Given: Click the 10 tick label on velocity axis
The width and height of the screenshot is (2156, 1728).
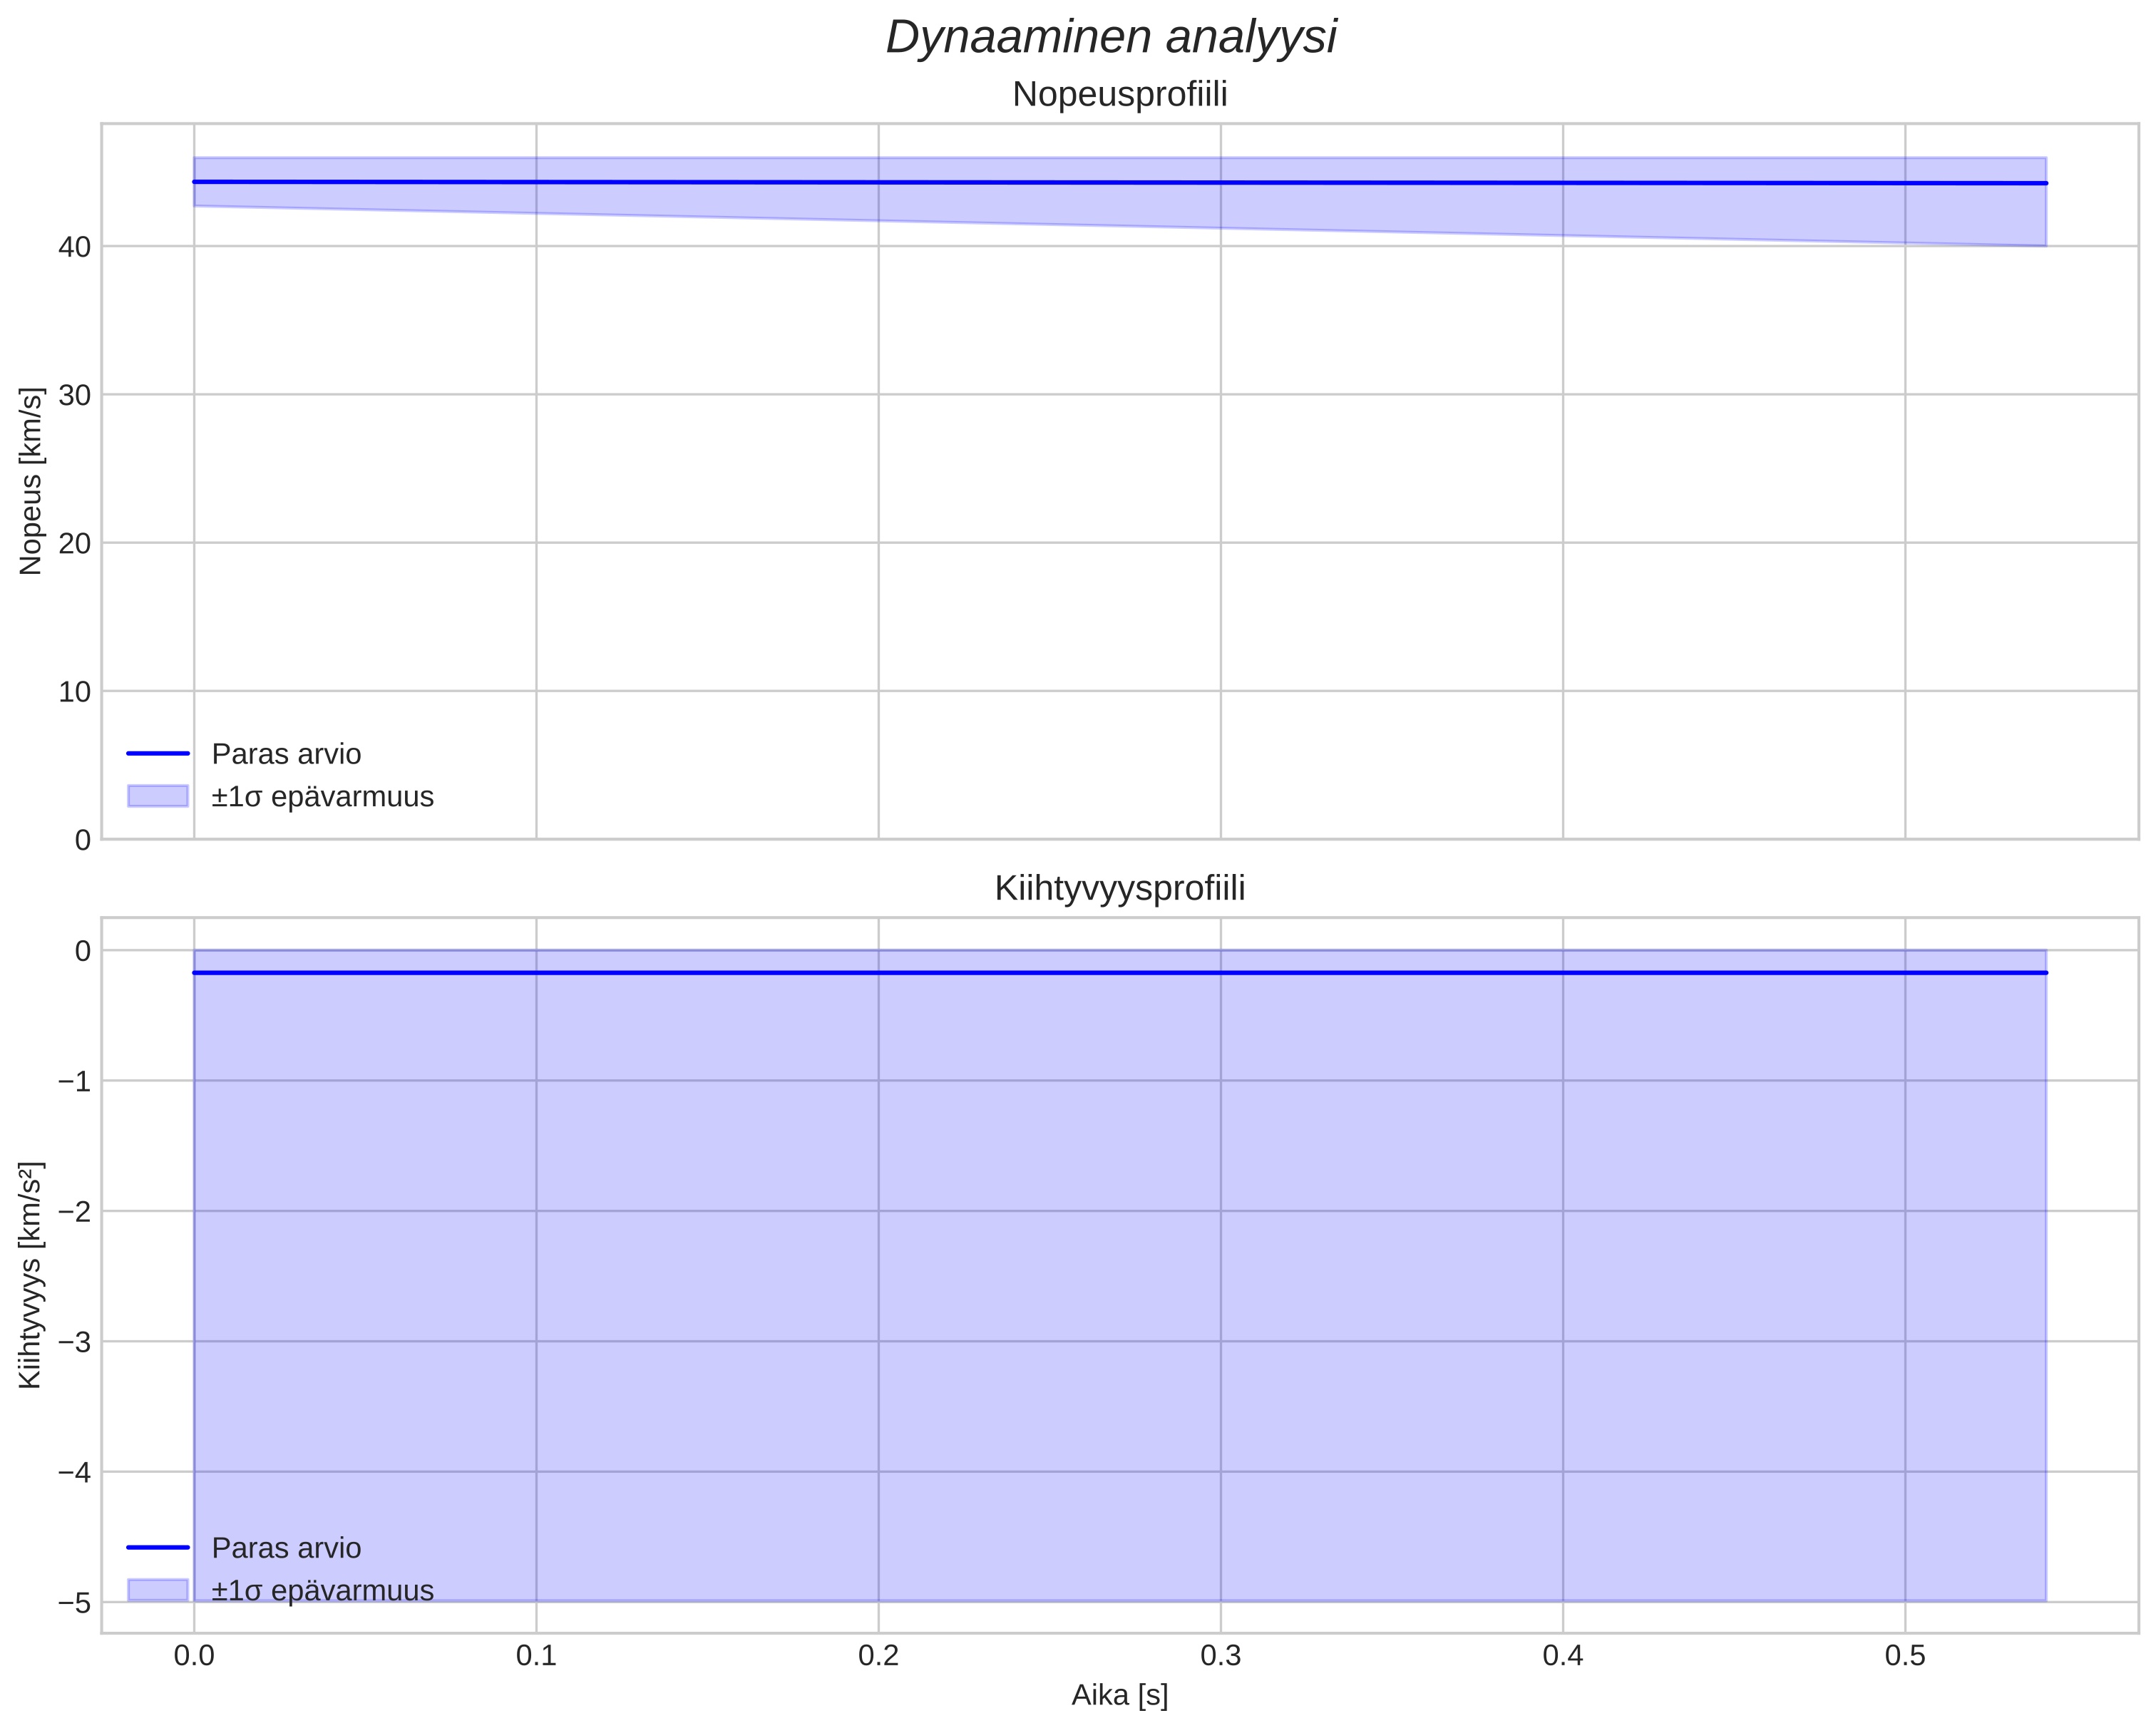Looking at the screenshot, I should click(74, 692).
